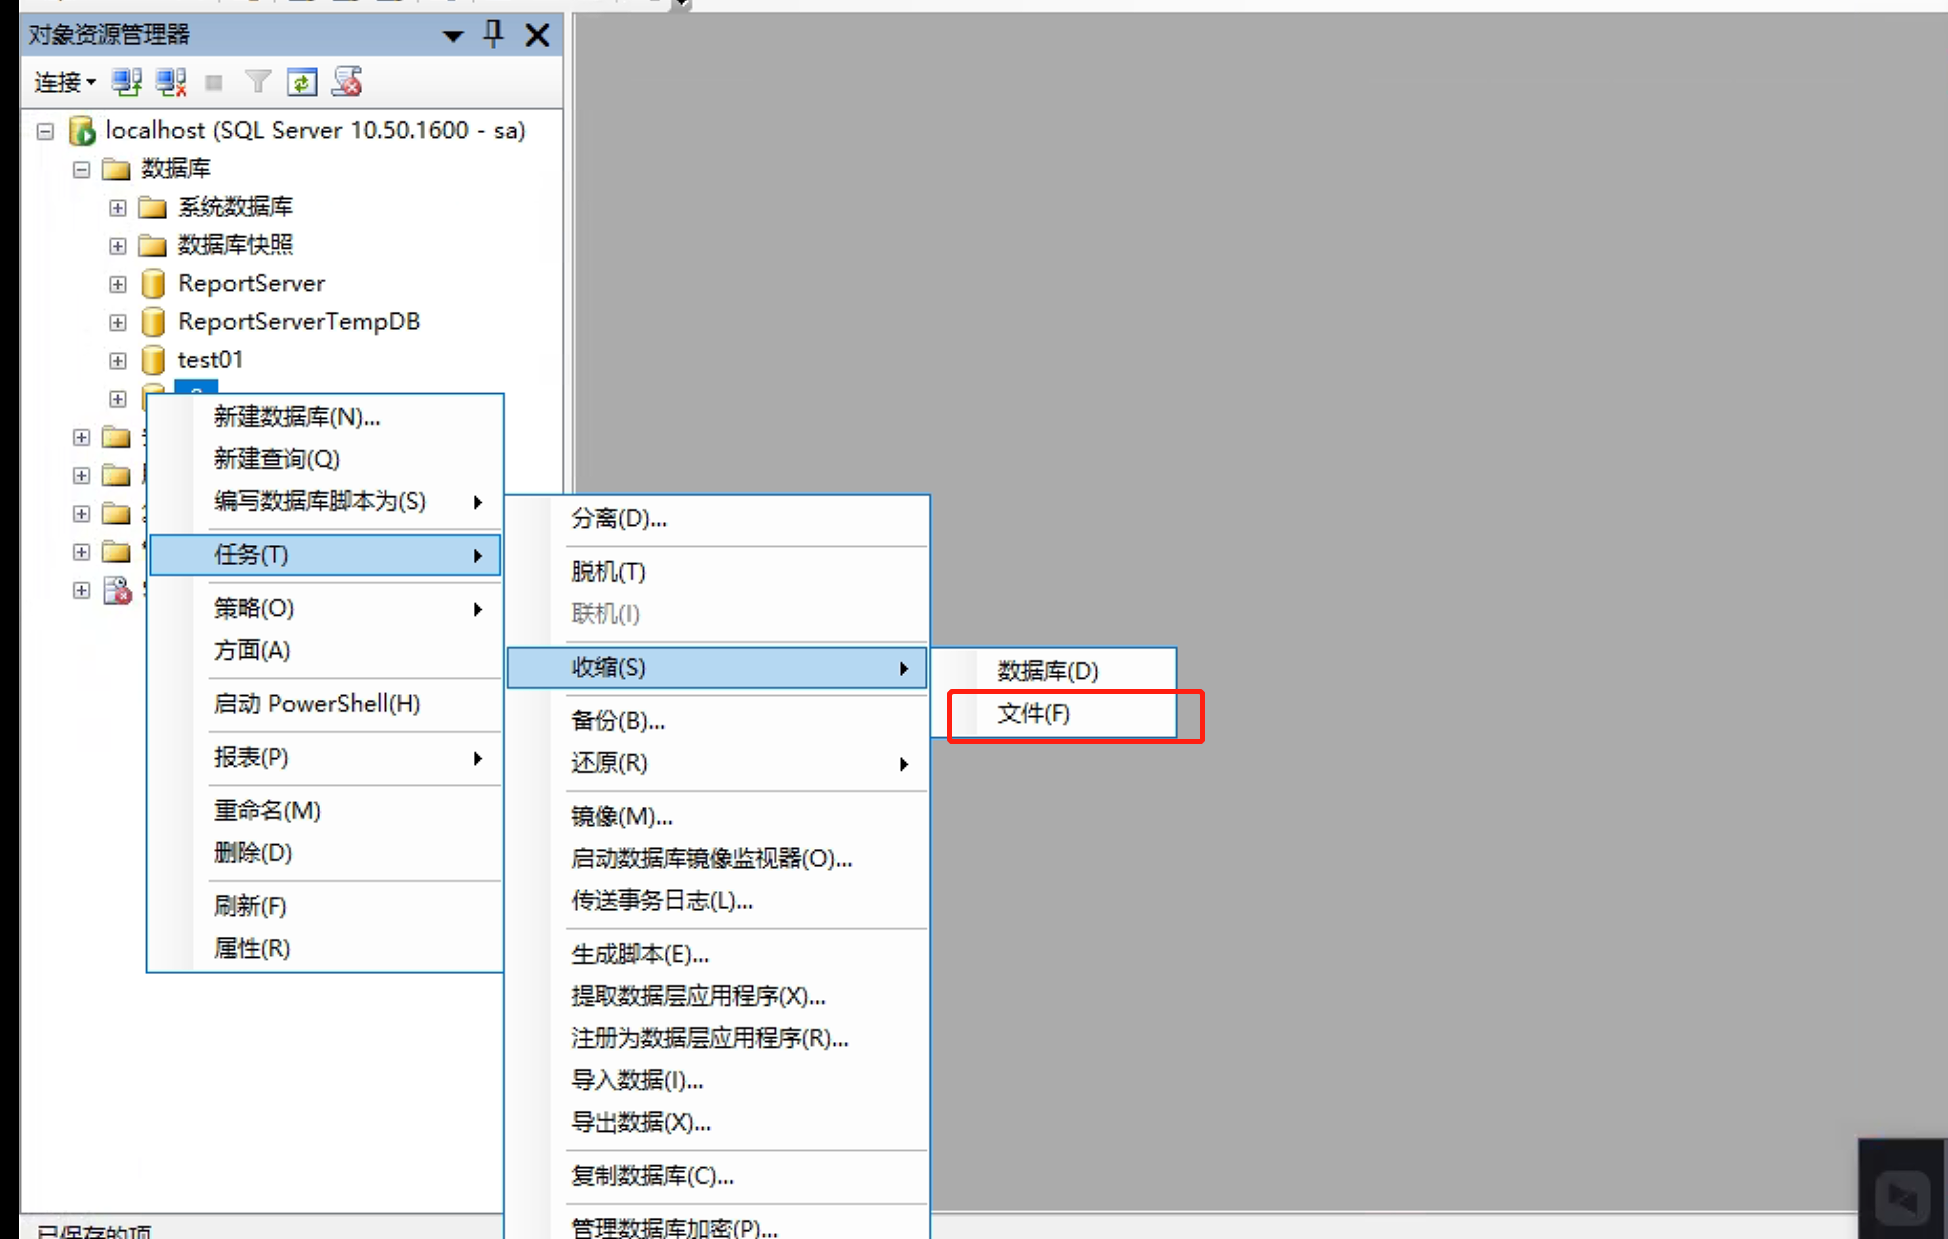Expand the 系统数据库 folder
This screenshot has height=1239, width=1948.
(x=118, y=208)
